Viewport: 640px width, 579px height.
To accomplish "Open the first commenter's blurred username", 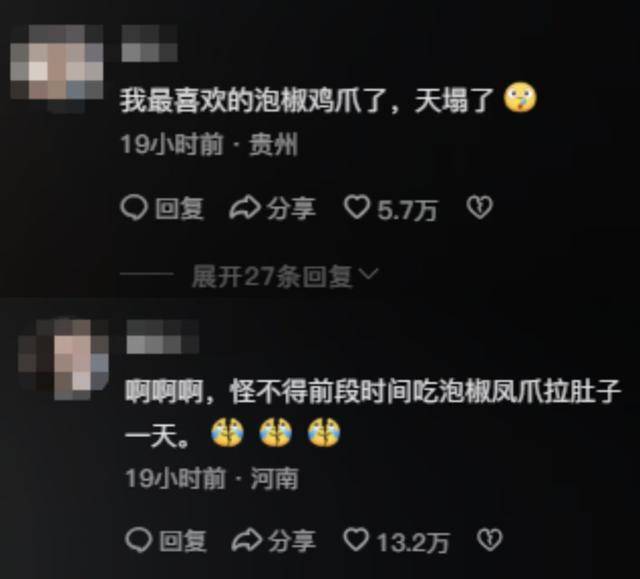I will [149, 43].
